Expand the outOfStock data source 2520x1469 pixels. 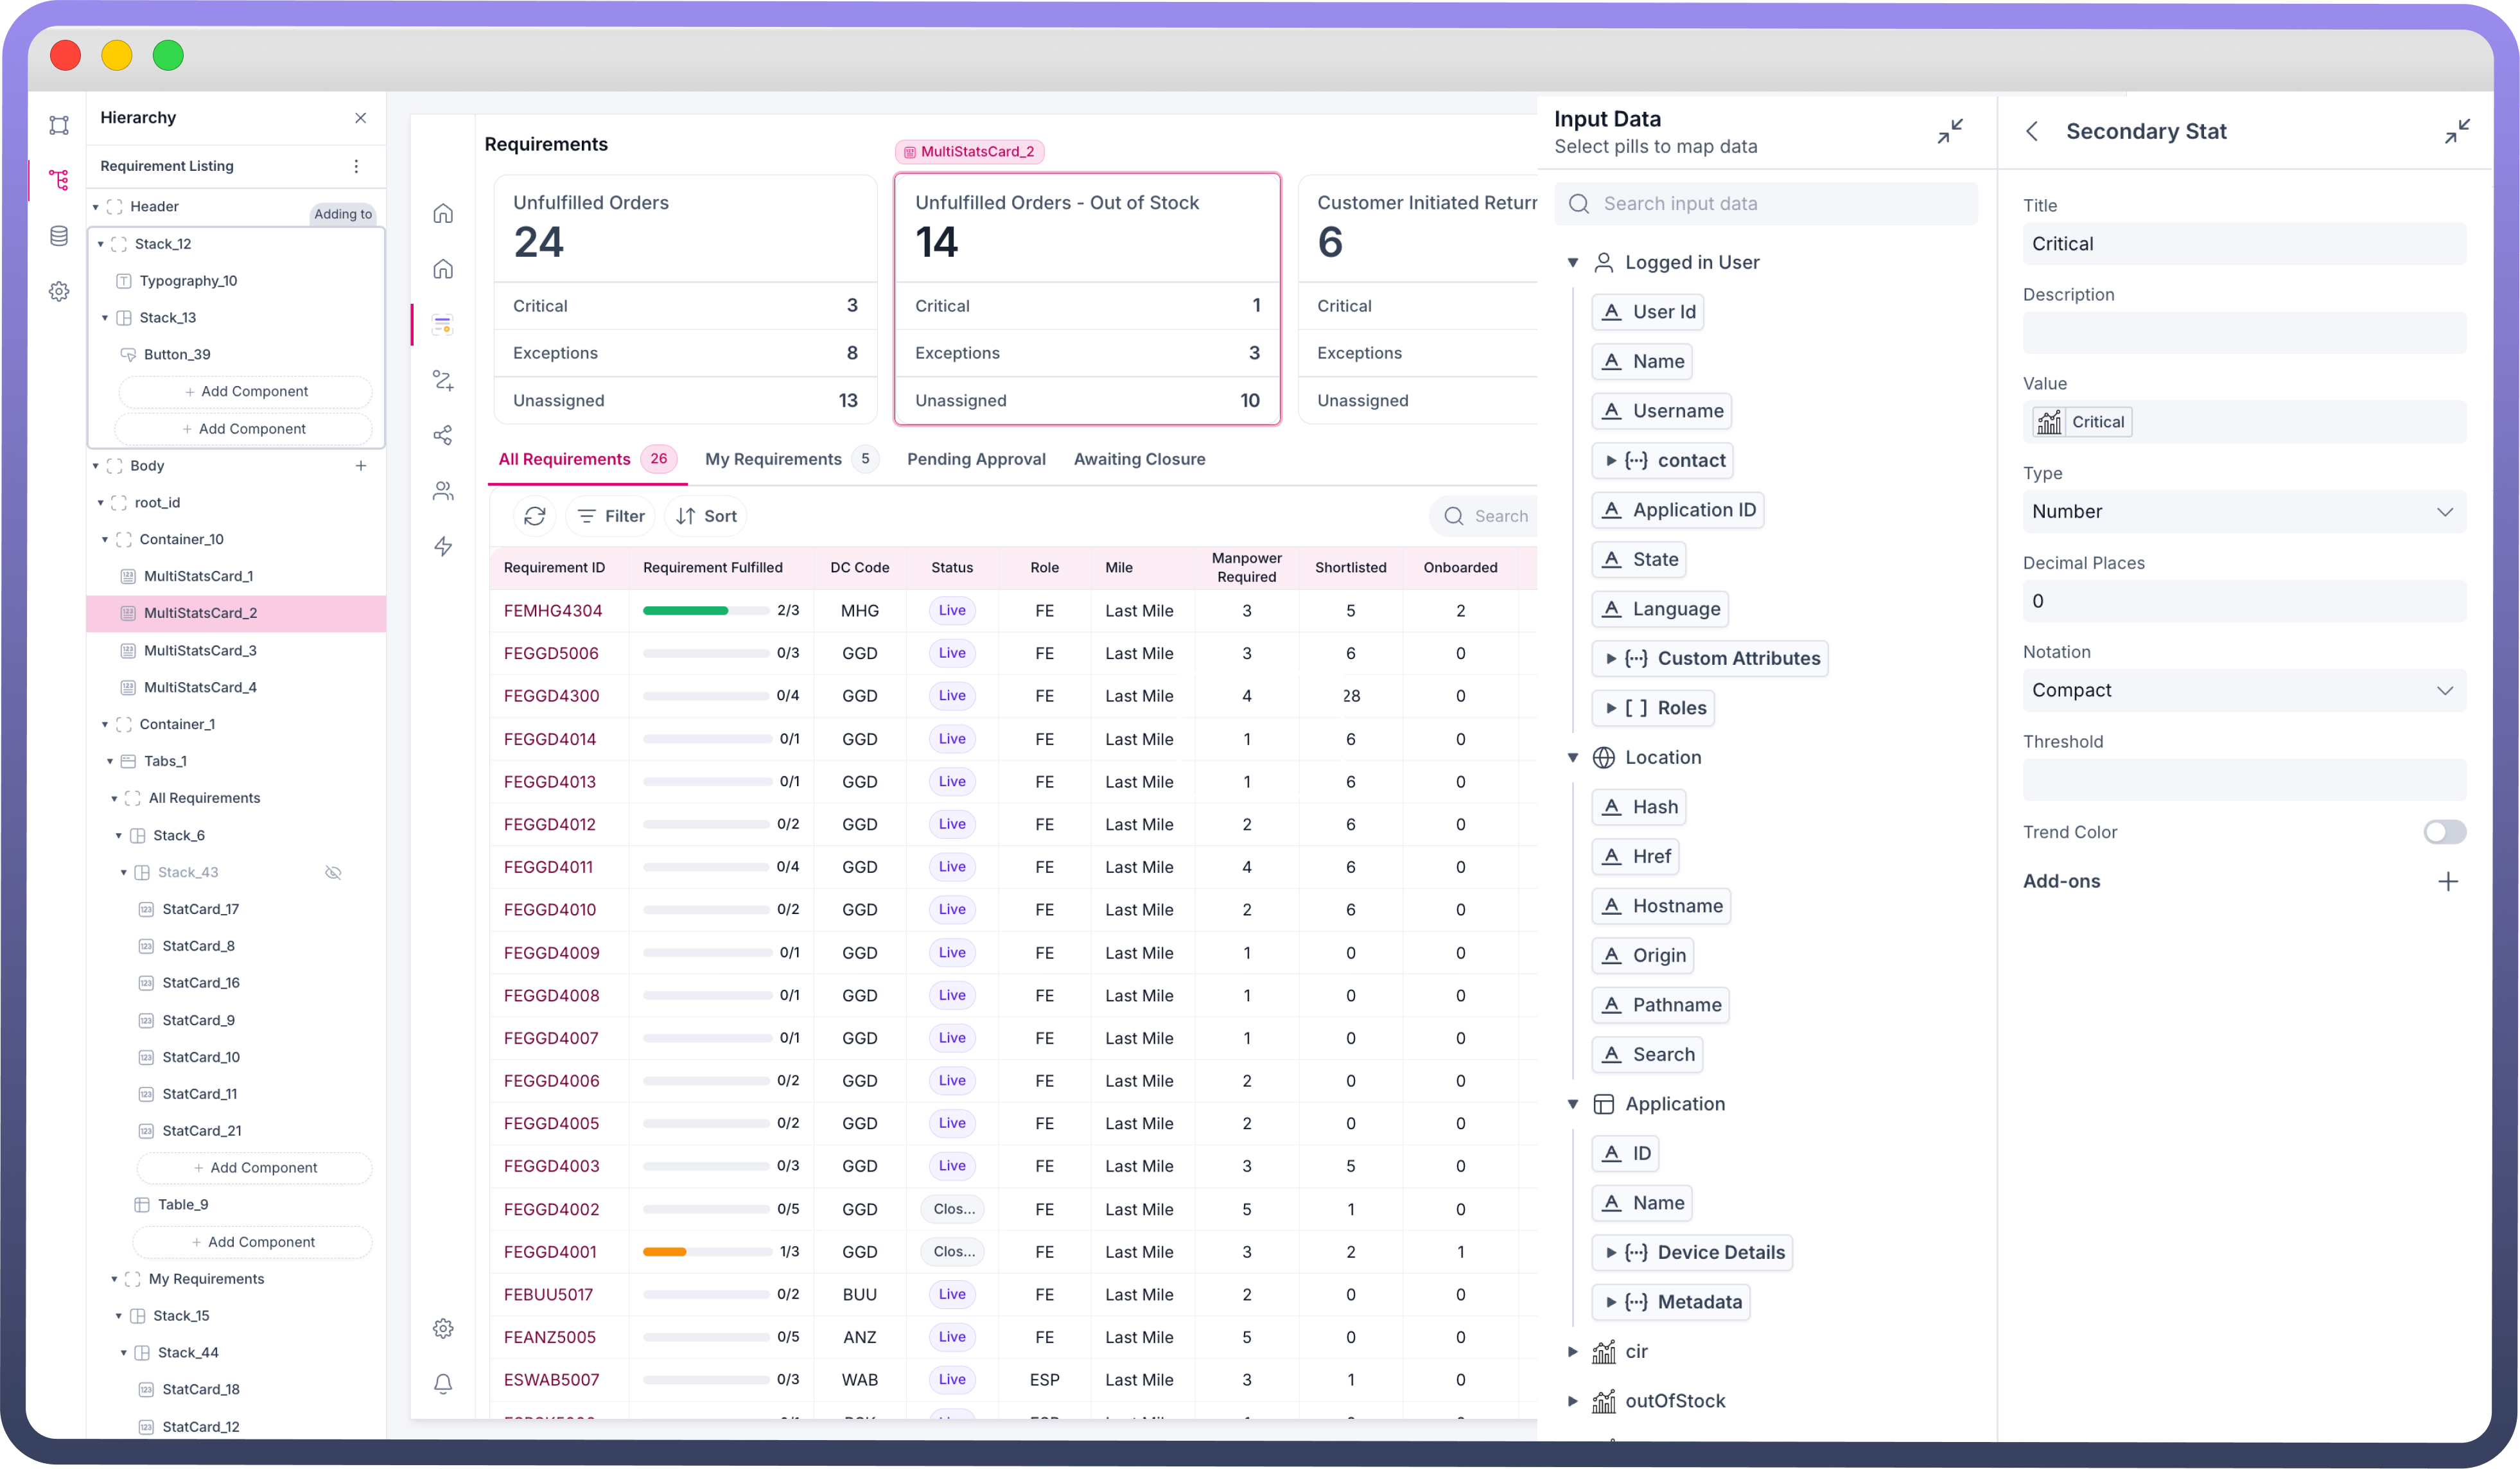click(1573, 1401)
